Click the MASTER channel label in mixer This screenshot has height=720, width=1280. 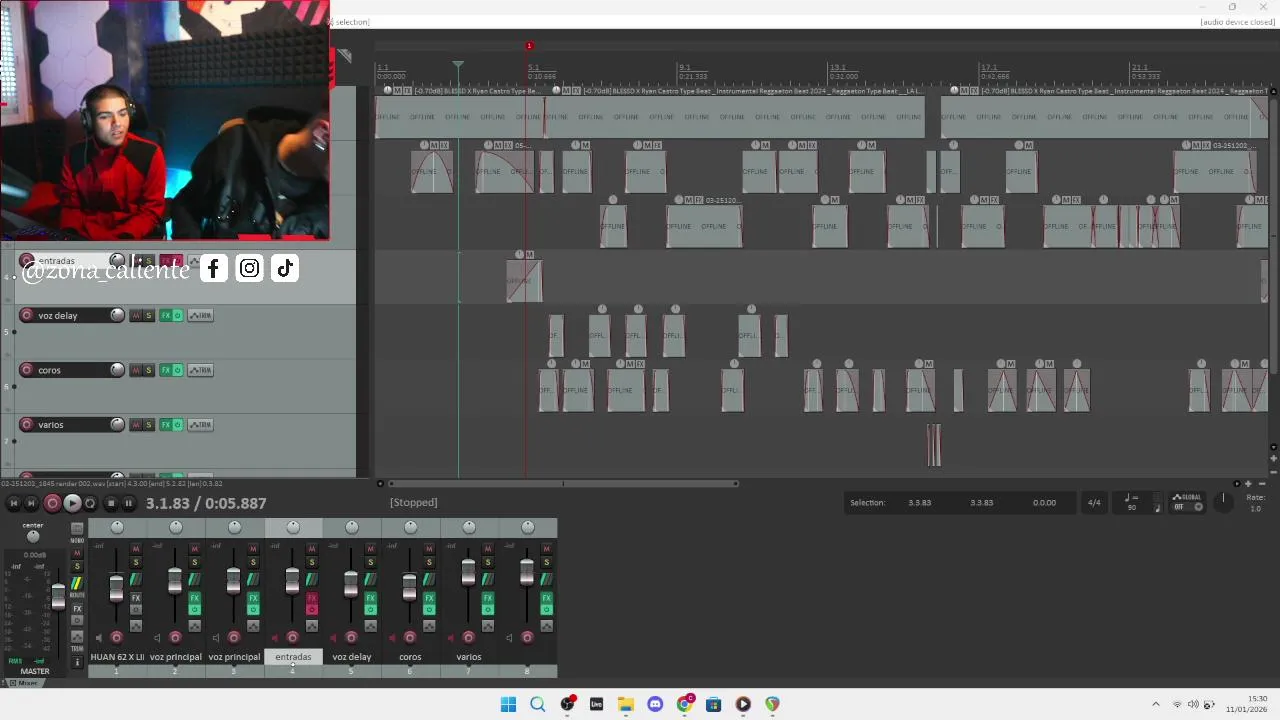[34, 671]
